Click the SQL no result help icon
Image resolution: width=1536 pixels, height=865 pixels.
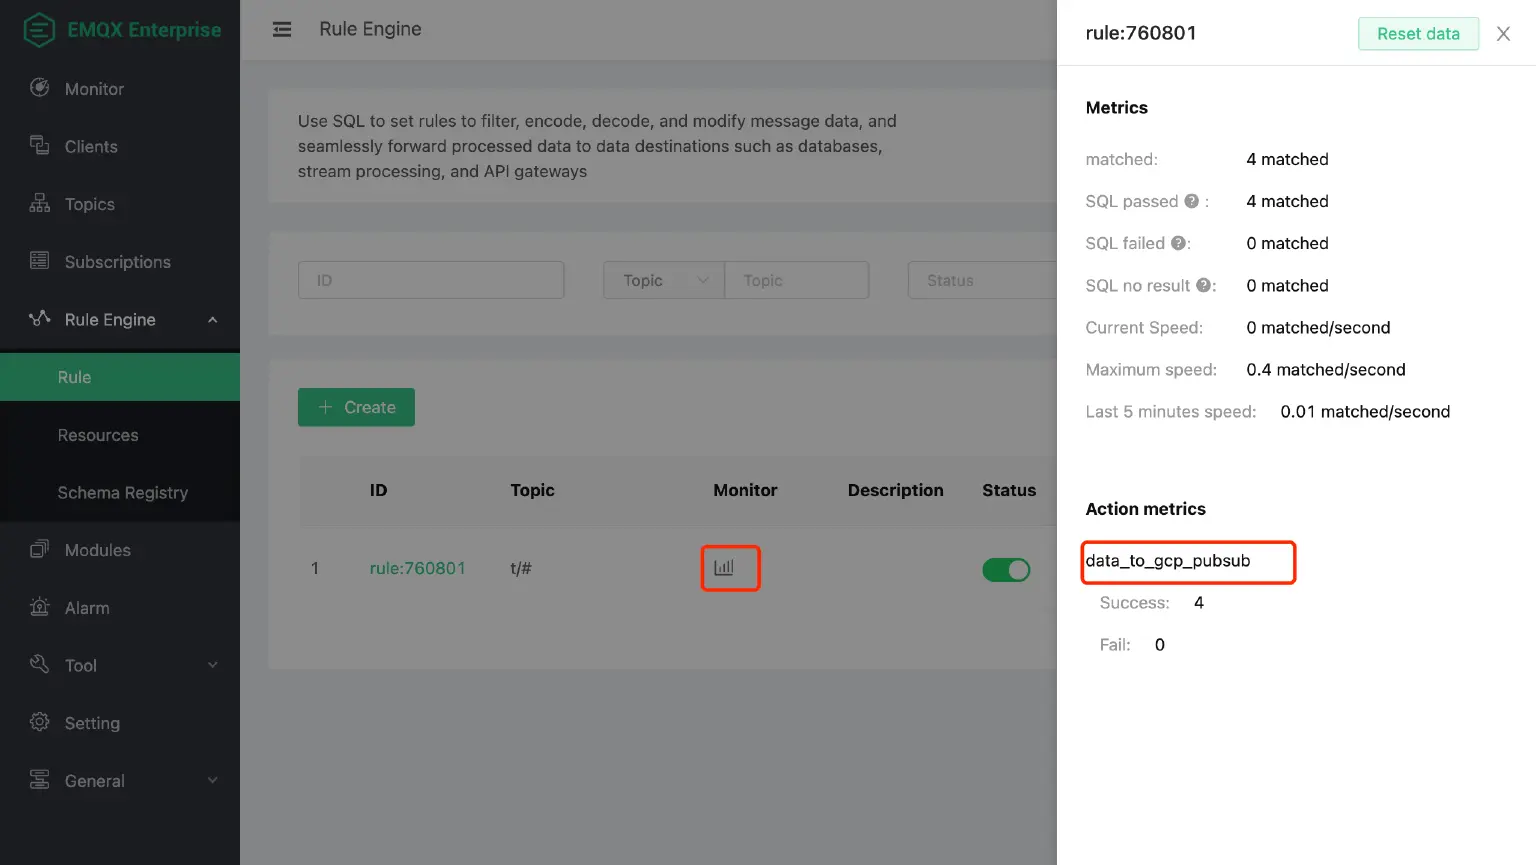click(1203, 285)
